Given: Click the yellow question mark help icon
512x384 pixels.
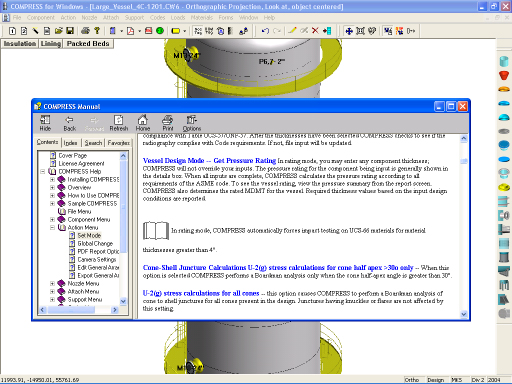Looking at the screenshot, I should coord(97,31).
